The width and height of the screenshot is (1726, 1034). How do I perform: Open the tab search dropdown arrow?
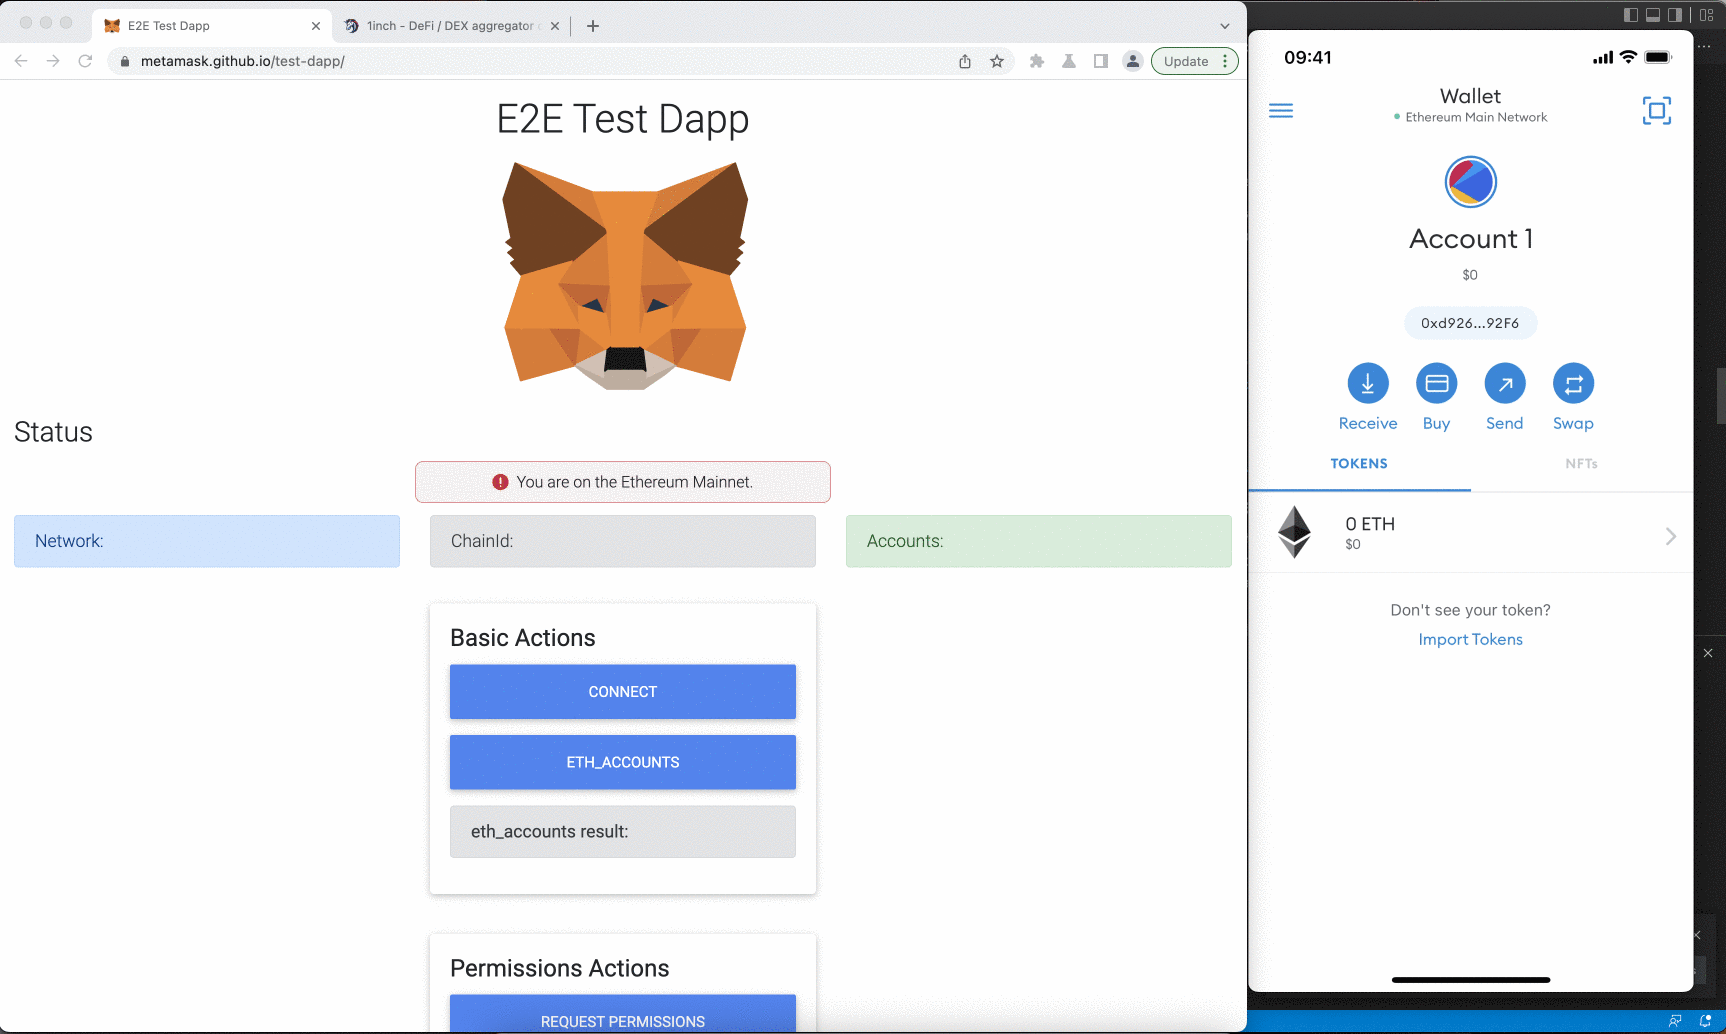(x=1224, y=26)
